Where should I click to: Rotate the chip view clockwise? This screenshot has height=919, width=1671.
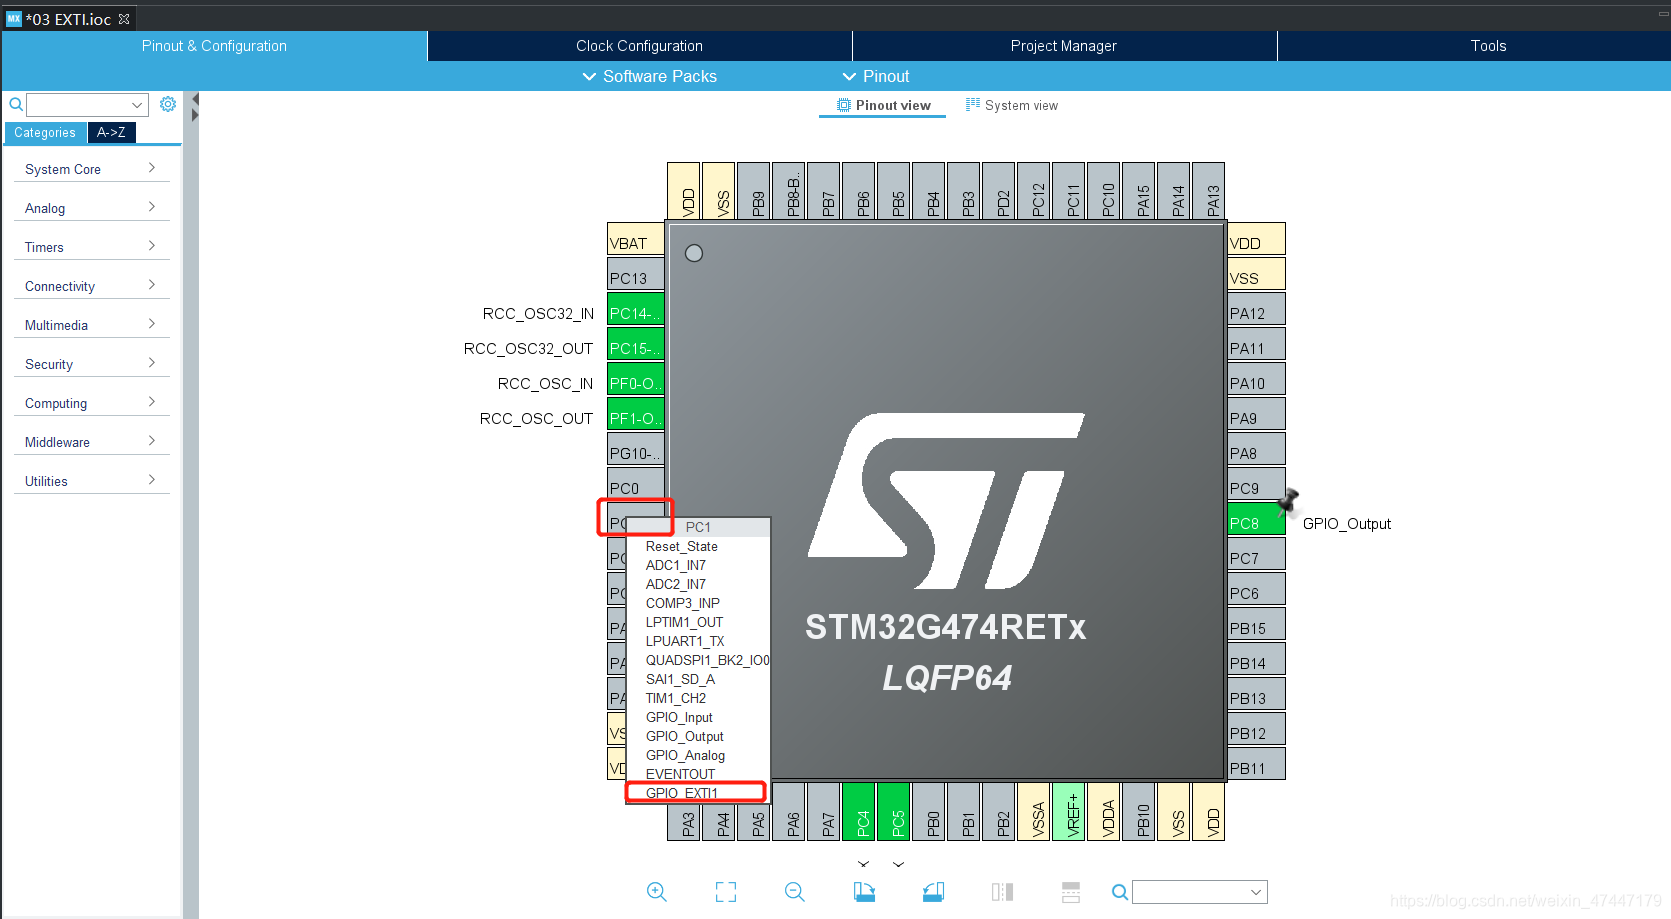865,892
